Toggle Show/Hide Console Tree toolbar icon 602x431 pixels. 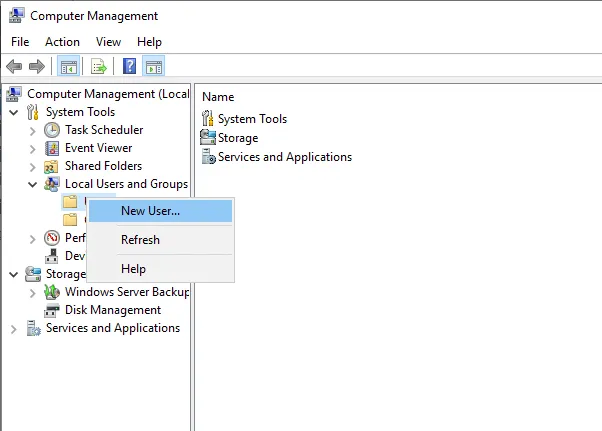[67, 66]
